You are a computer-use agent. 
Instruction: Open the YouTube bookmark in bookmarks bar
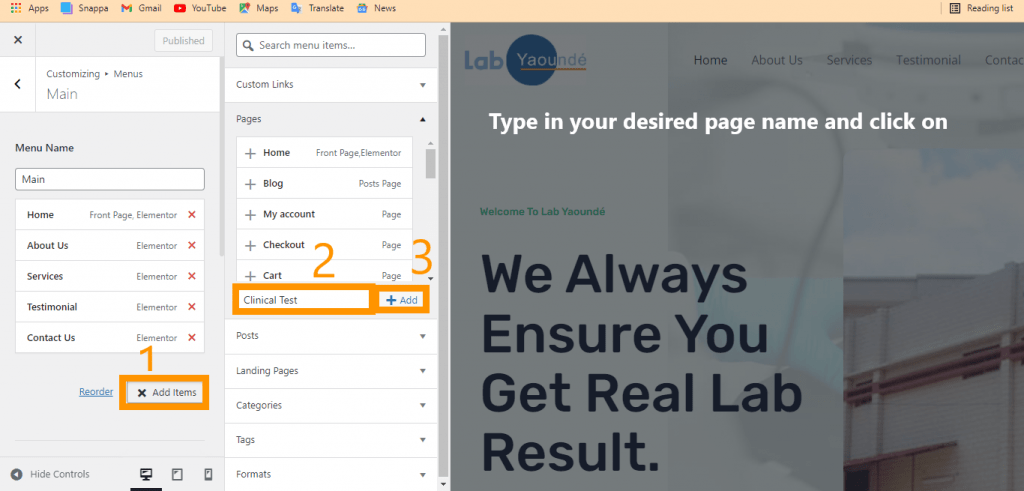(200, 8)
